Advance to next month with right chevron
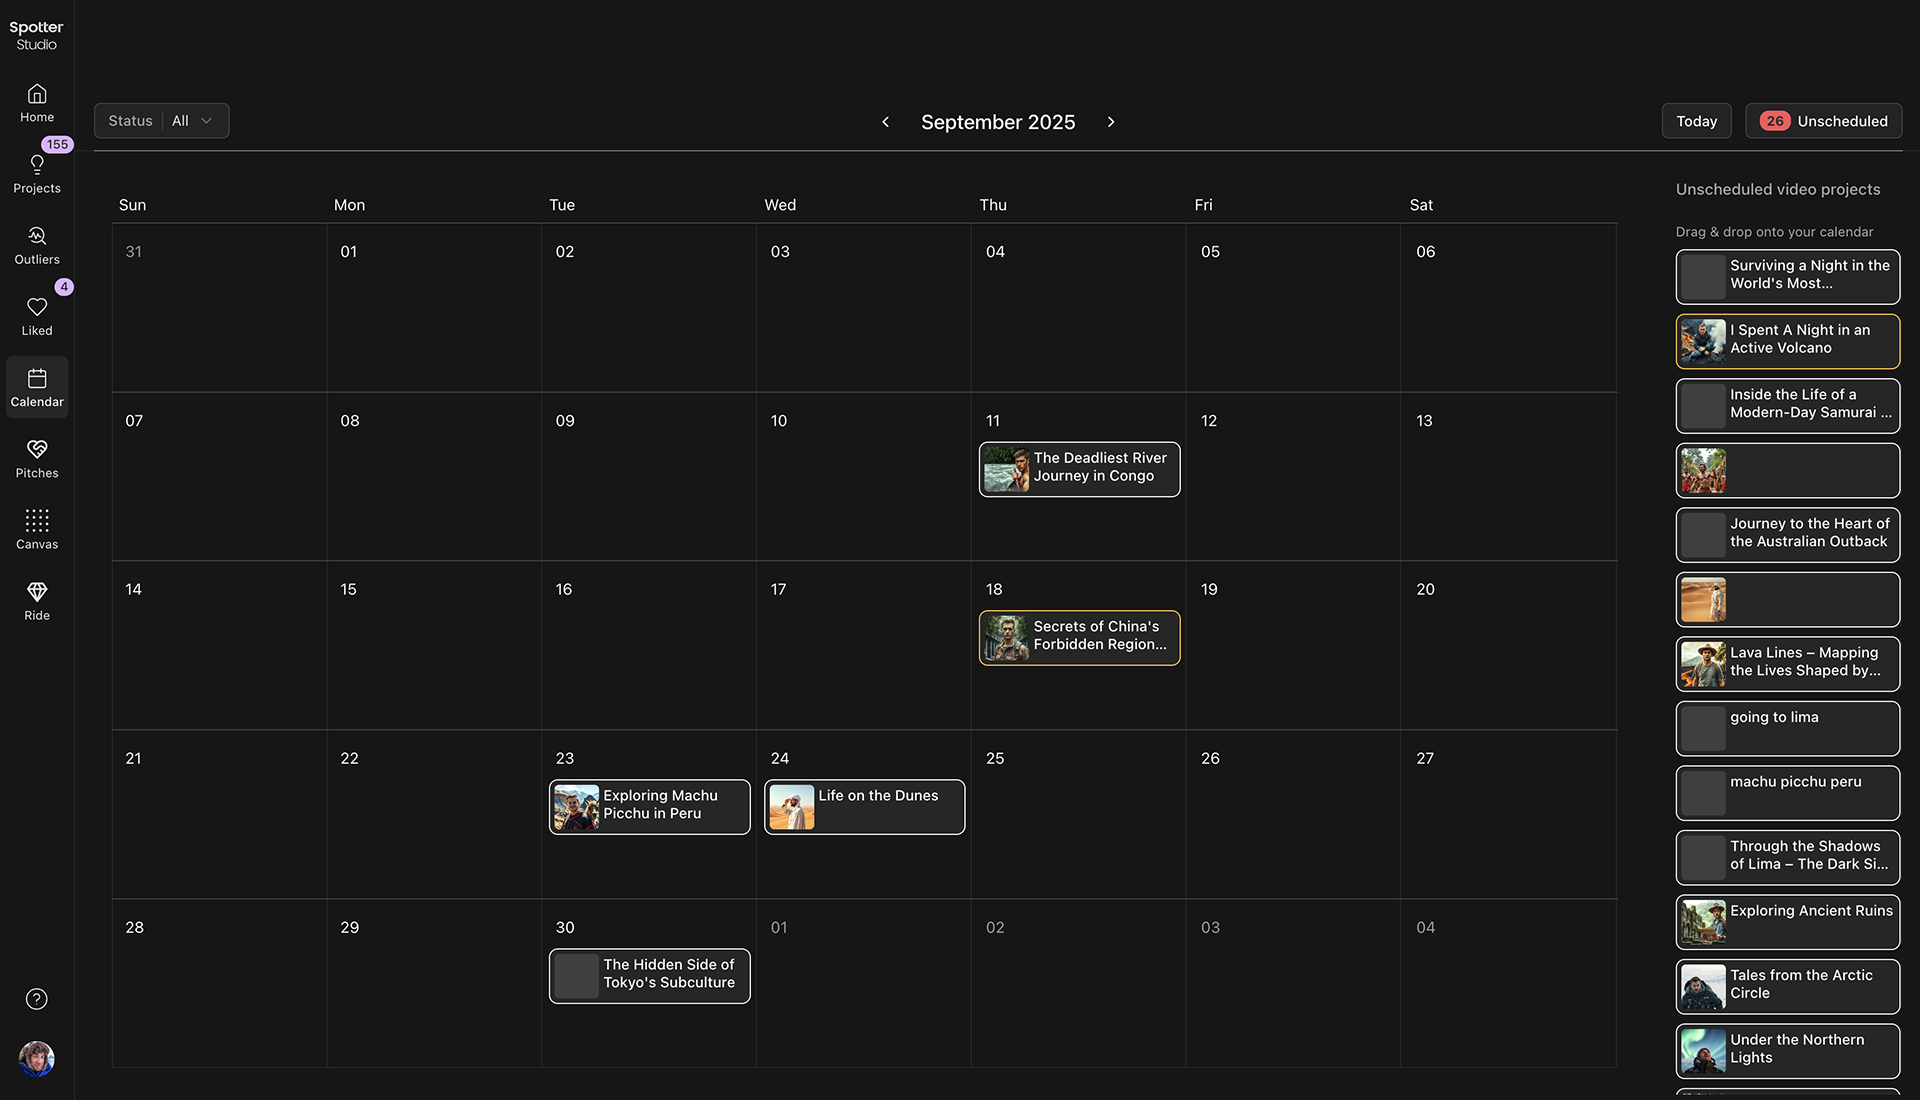Screen dimensions: 1920x1100 click(x=1111, y=122)
